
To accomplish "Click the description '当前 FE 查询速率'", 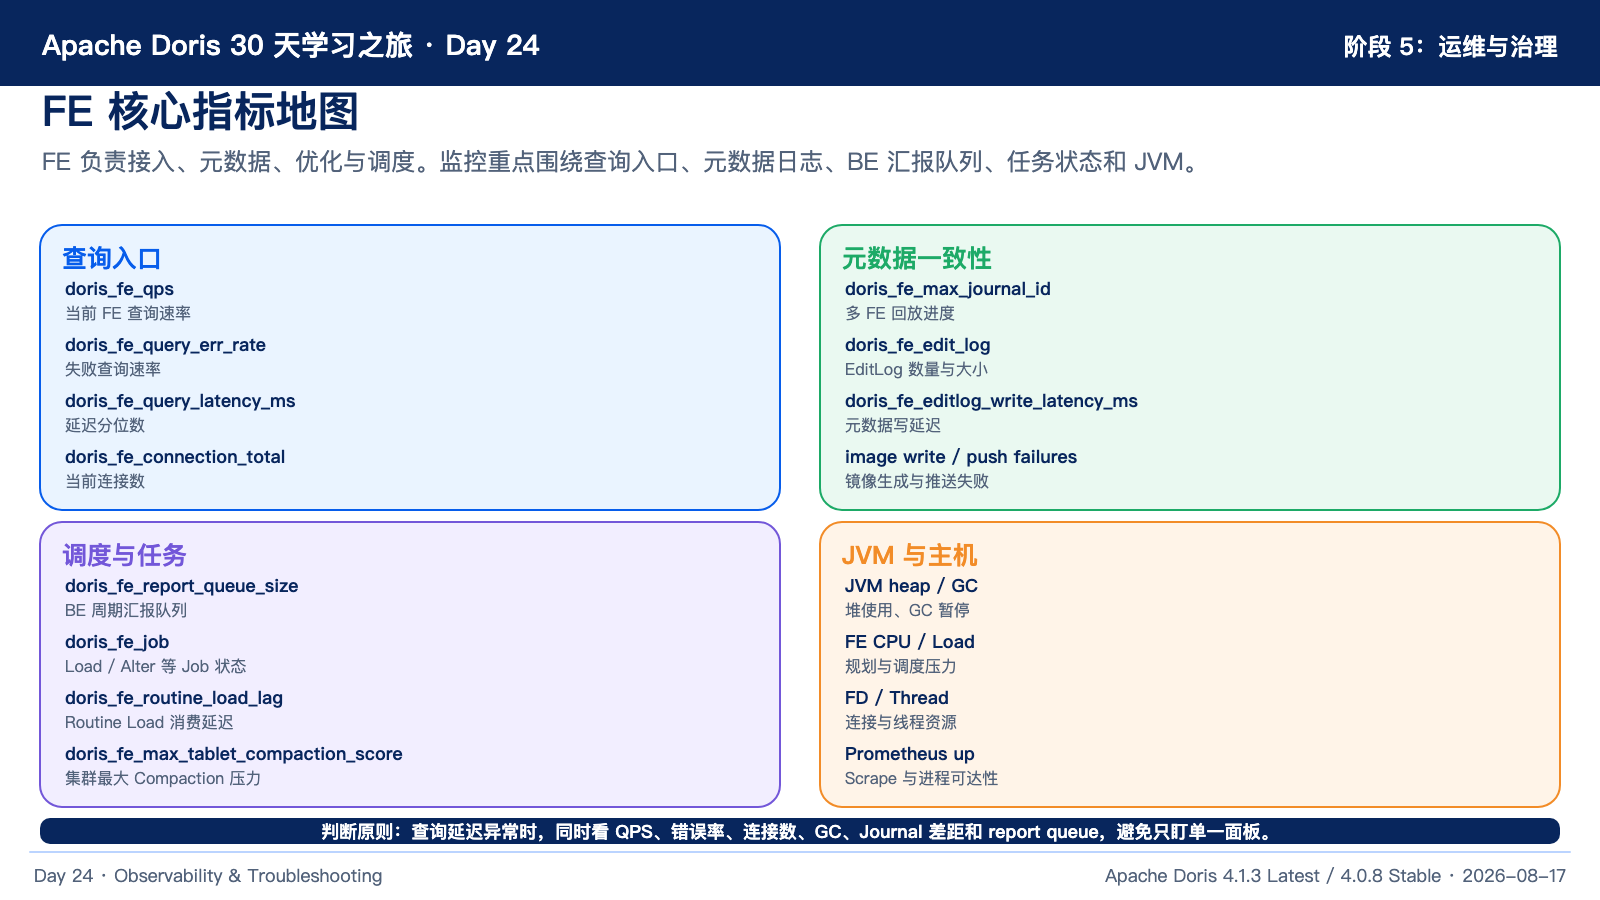I will [128, 314].
